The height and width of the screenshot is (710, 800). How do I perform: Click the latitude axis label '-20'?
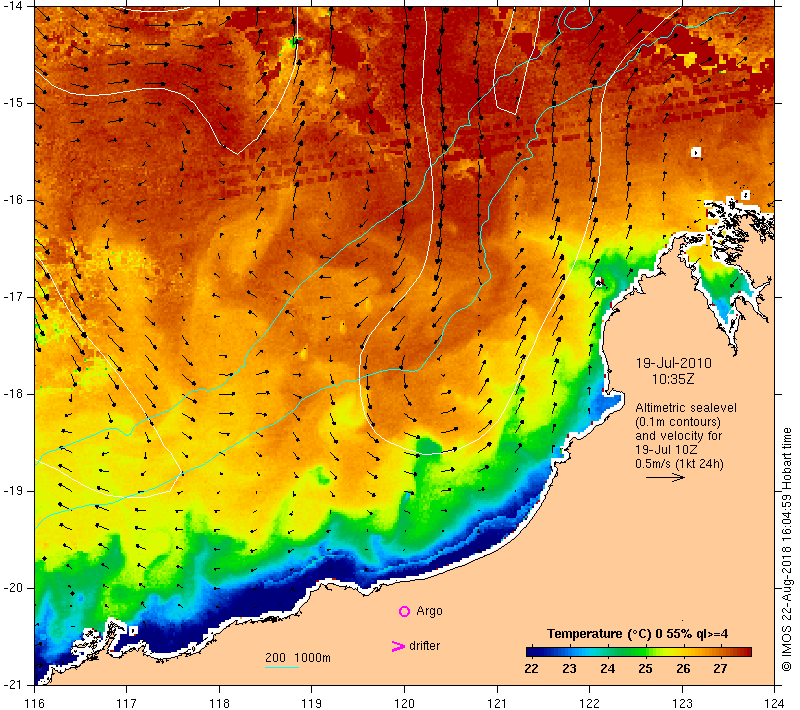click(13, 588)
